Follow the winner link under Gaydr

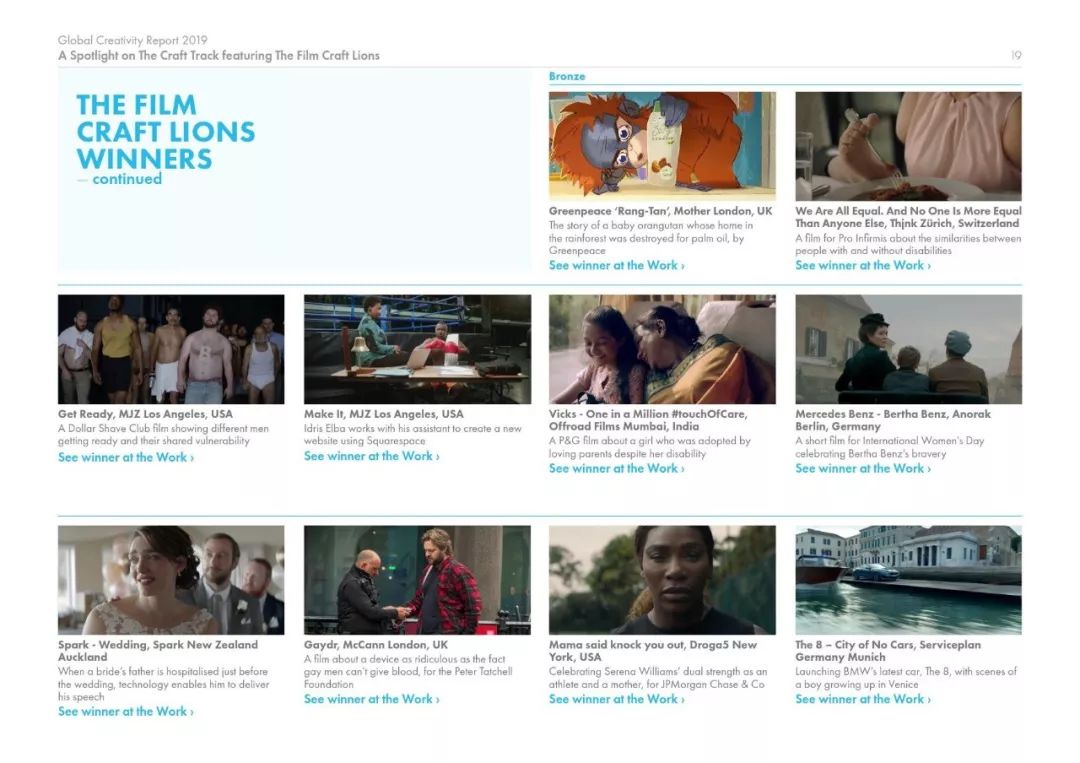click(372, 699)
